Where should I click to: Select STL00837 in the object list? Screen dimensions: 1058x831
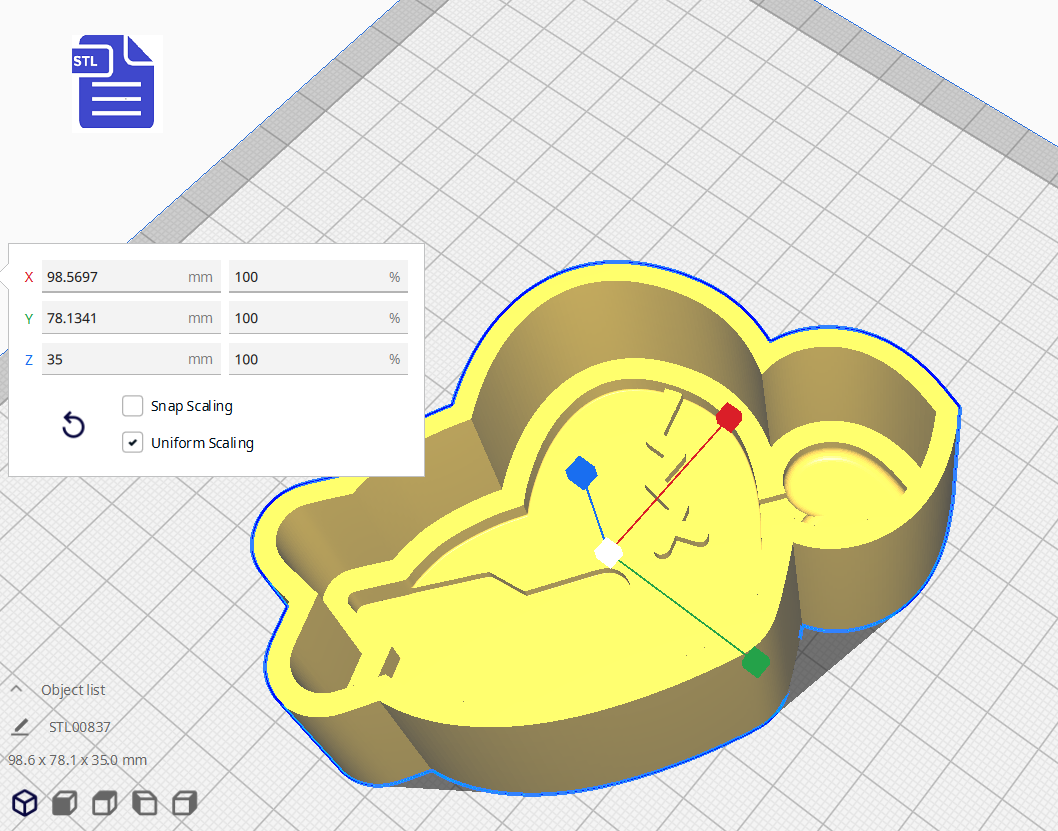tap(80, 727)
